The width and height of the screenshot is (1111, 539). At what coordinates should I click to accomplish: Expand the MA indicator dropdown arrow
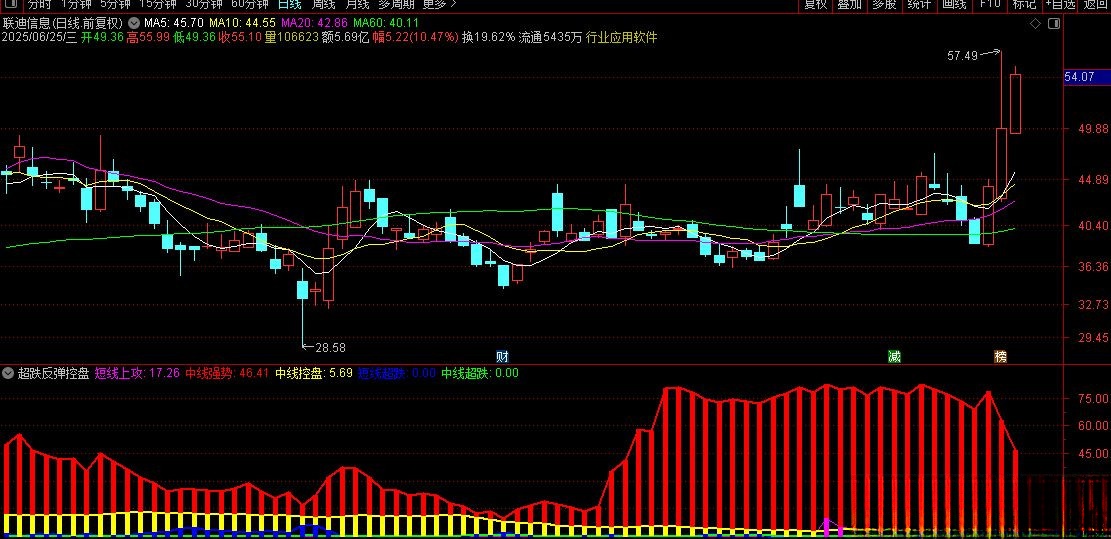pyautogui.click(x=135, y=22)
